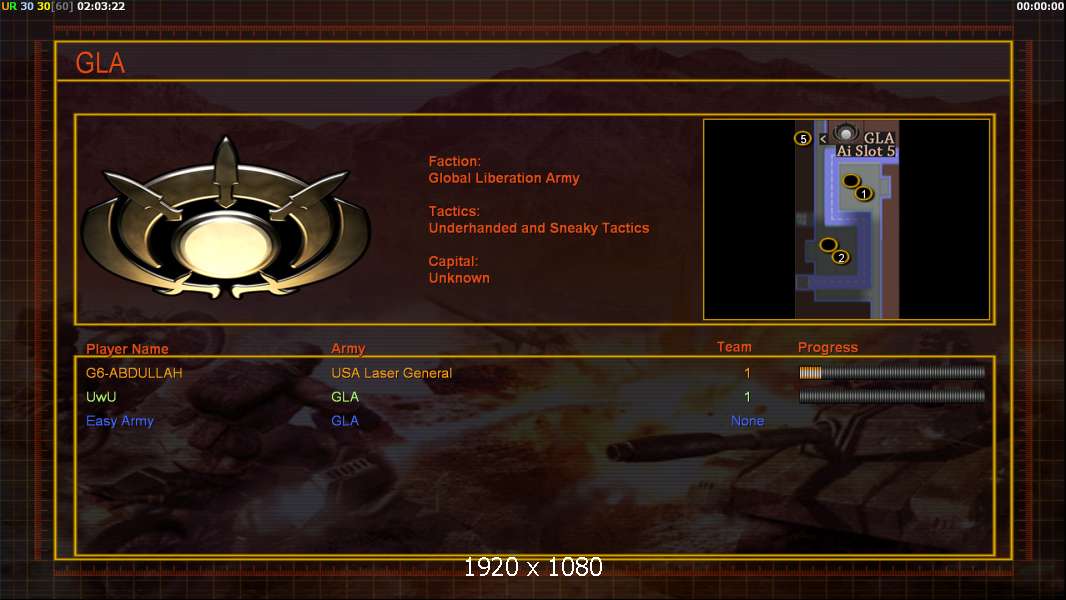The height and width of the screenshot is (600, 1066).
Task: Click the 'Progress' column header
Action: point(827,347)
